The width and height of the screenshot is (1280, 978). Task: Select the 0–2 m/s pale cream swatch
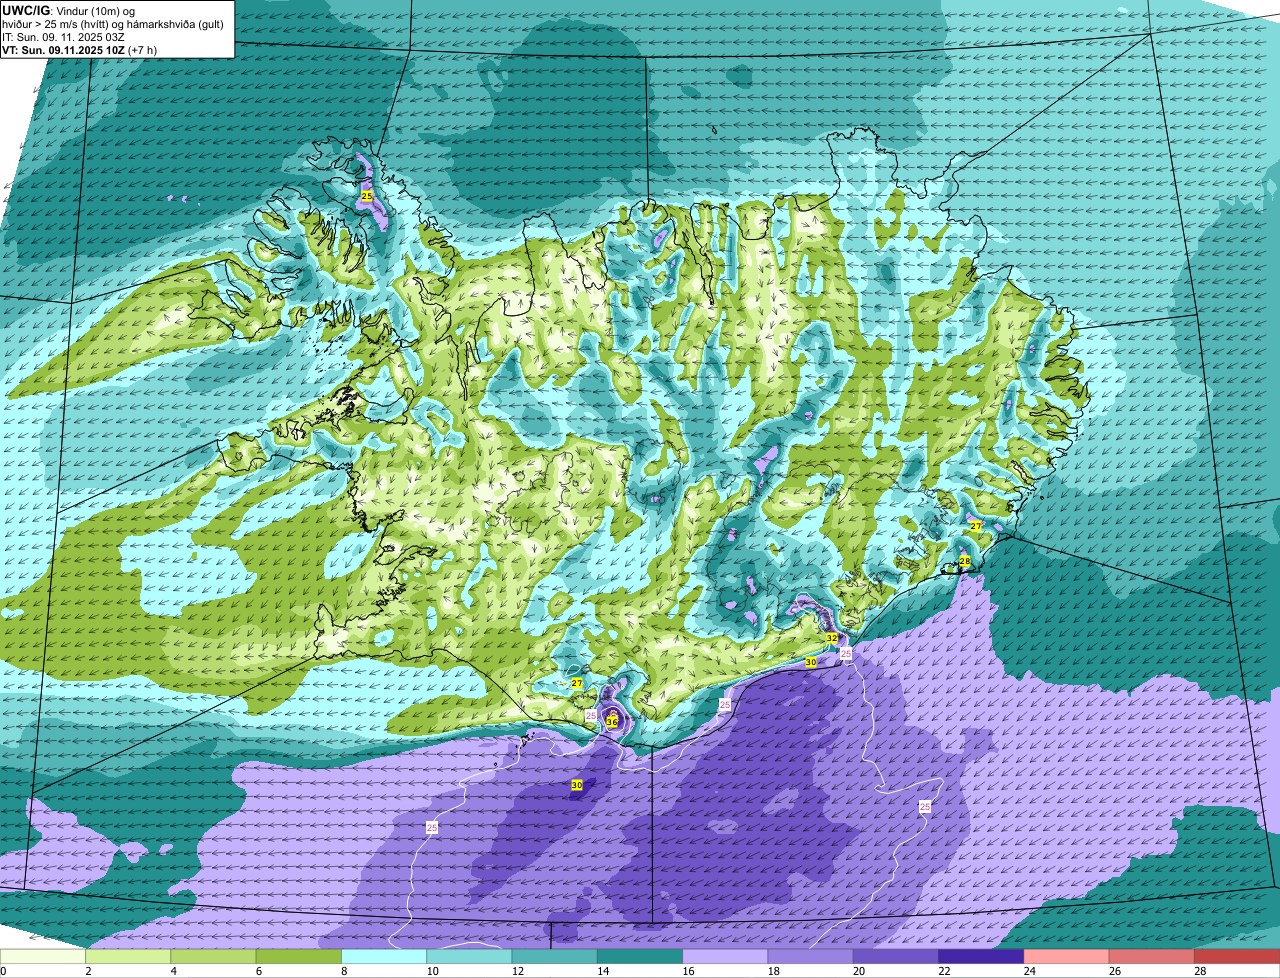(43, 957)
